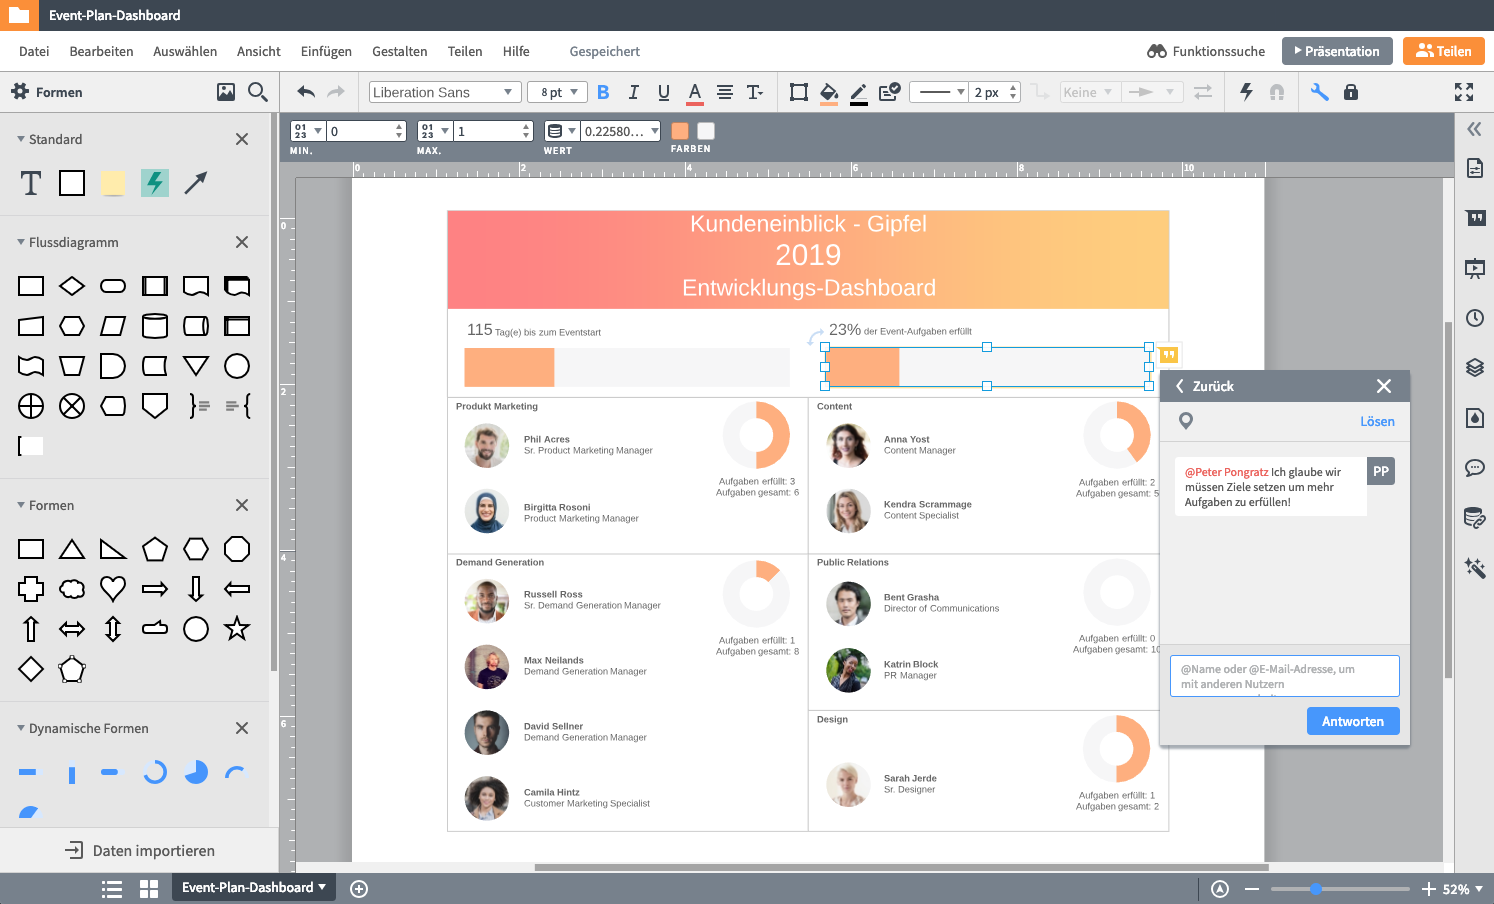Click the lock icon in the toolbar
This screenshot has height=904, width=1494.
click(1350, 92)
